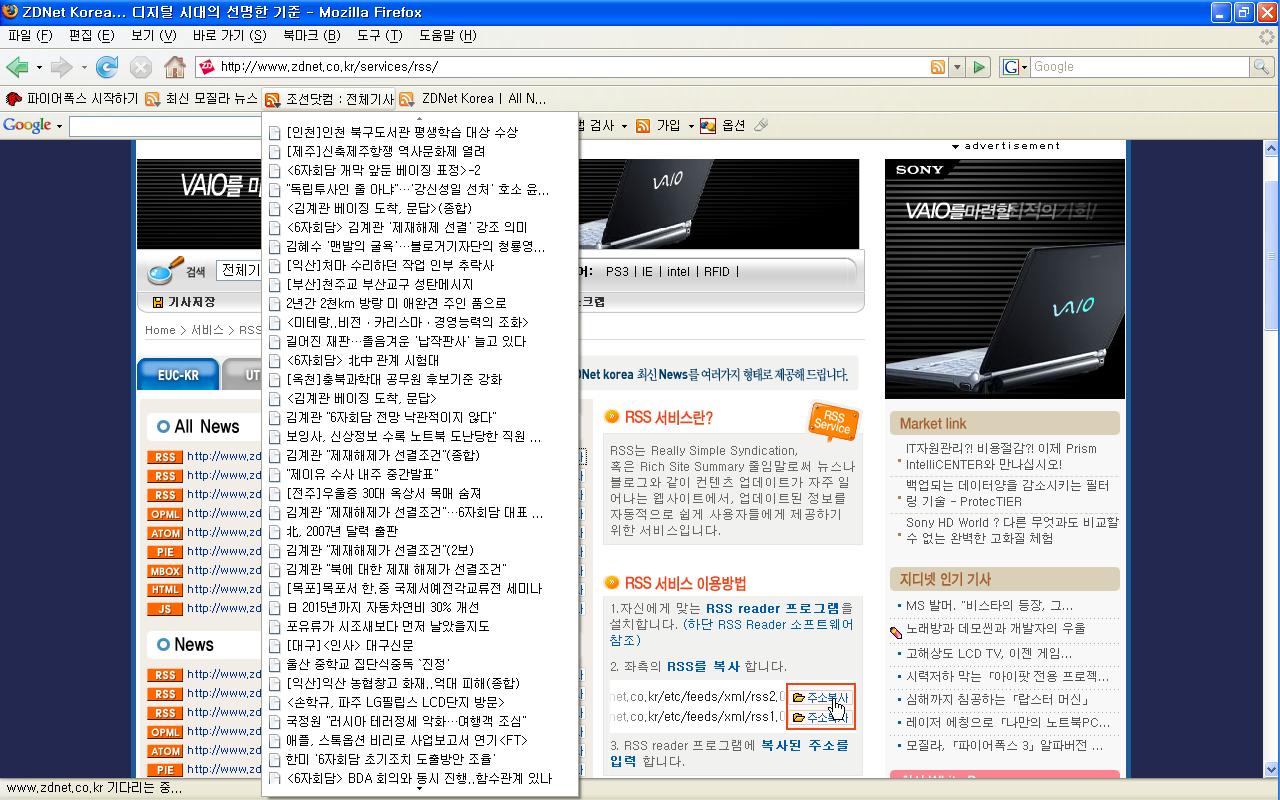Open the 보기 menu
This screenshot has height=800, width=1280.
click(153, 35)
